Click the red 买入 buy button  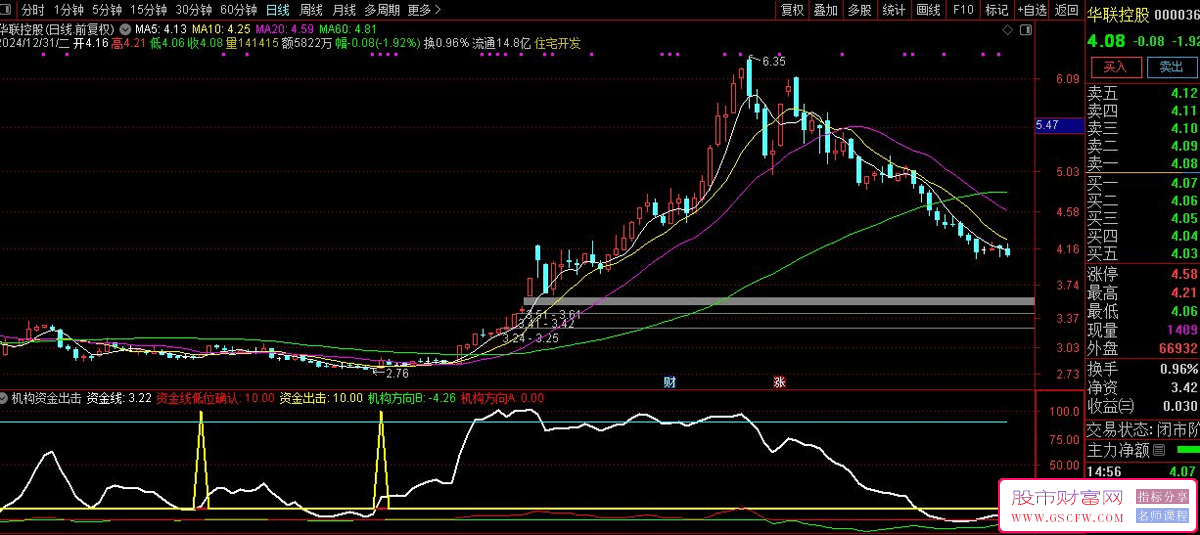pos(1115,67)
